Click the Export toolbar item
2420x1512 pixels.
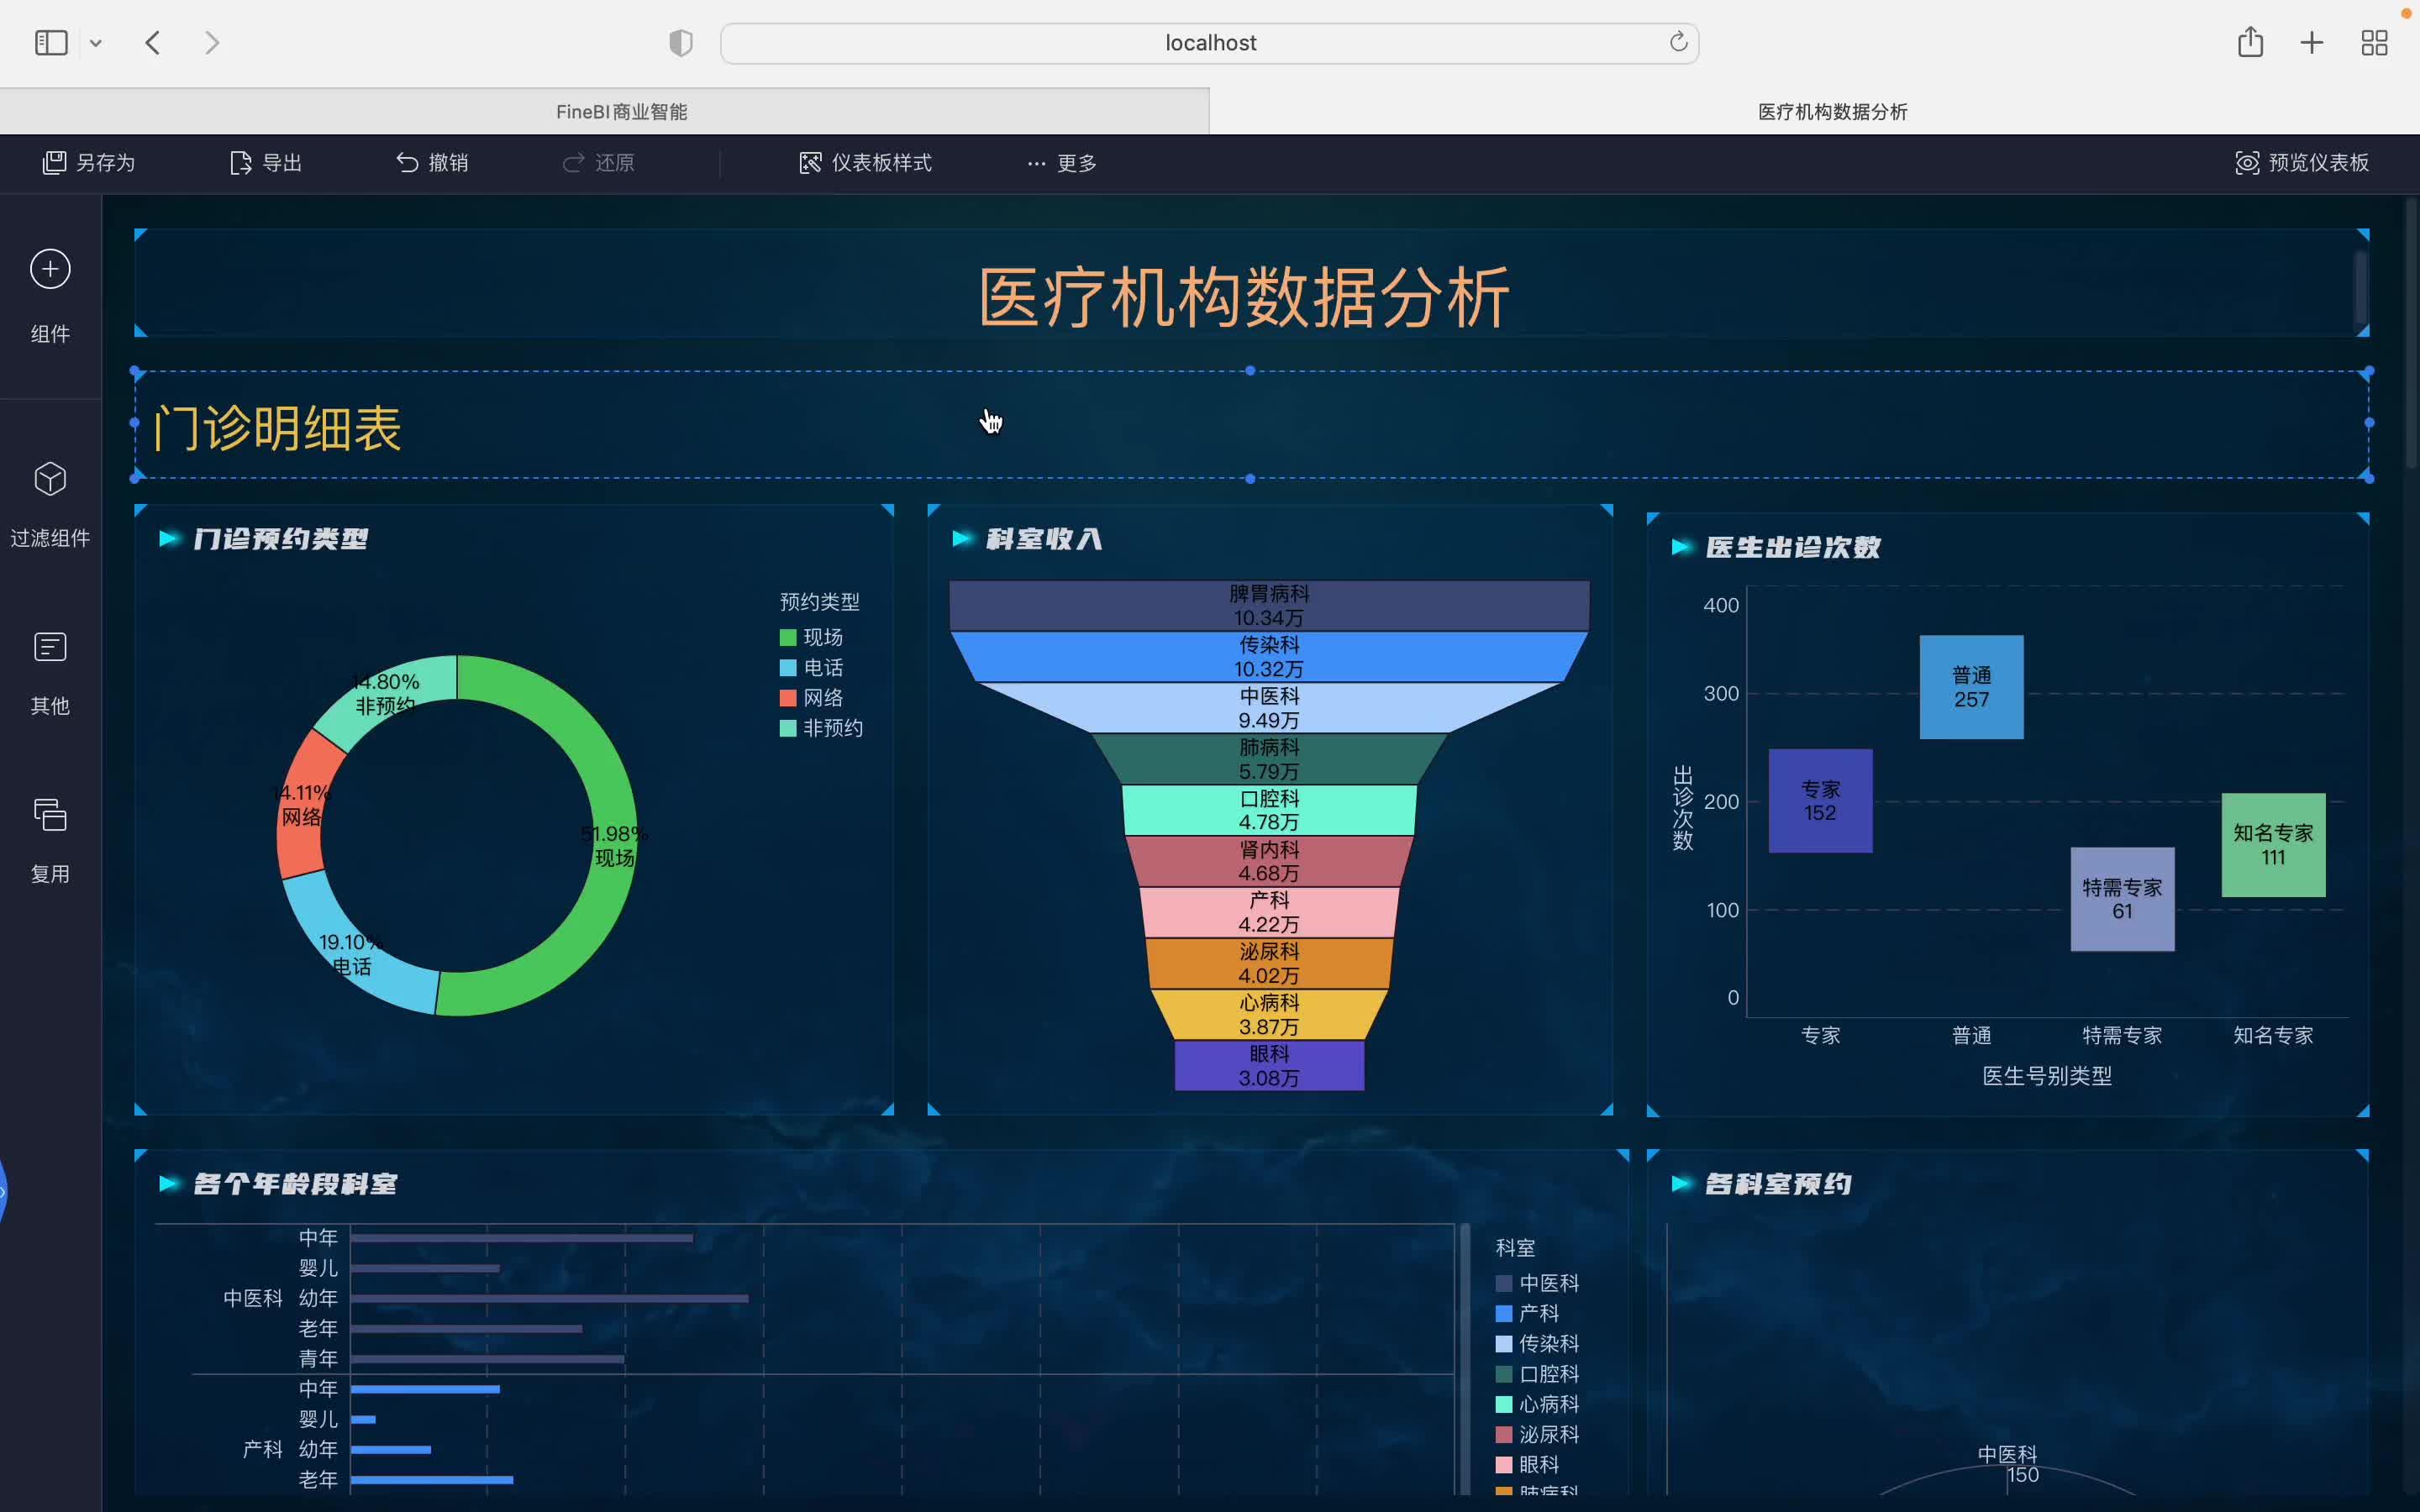point(266,163)
